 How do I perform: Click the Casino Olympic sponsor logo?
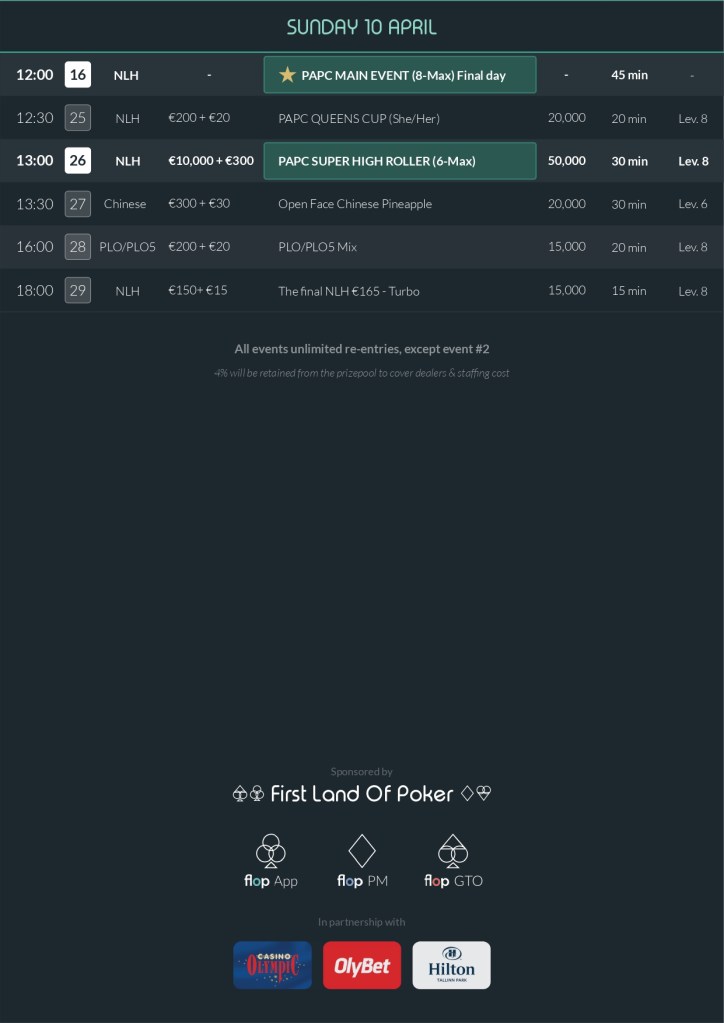[x=272, y=965]
